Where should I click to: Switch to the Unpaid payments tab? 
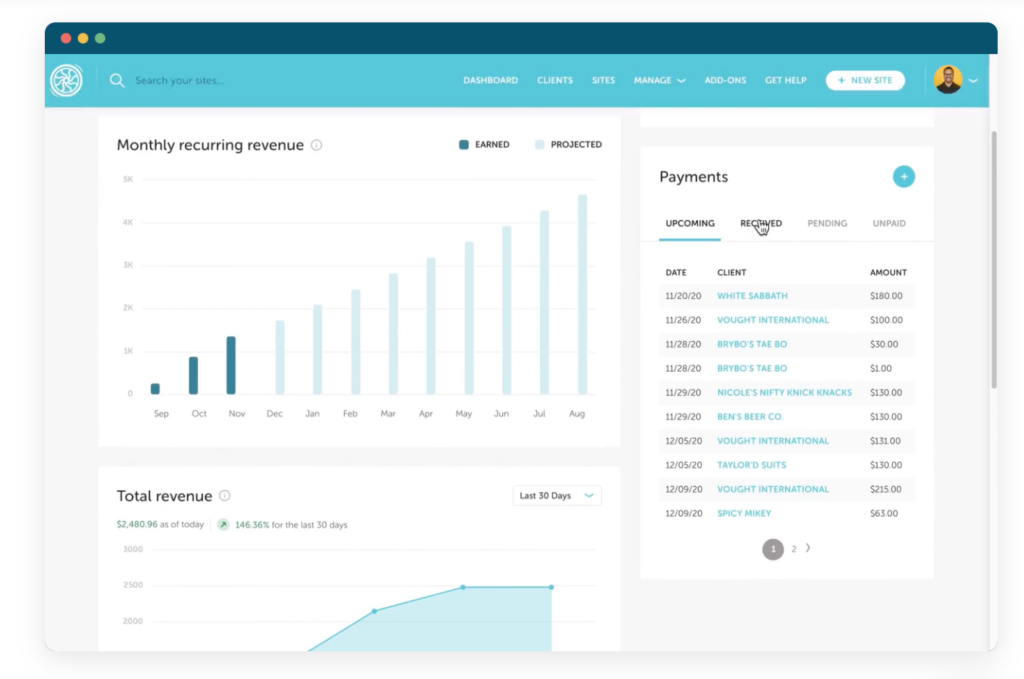(889, 223)
